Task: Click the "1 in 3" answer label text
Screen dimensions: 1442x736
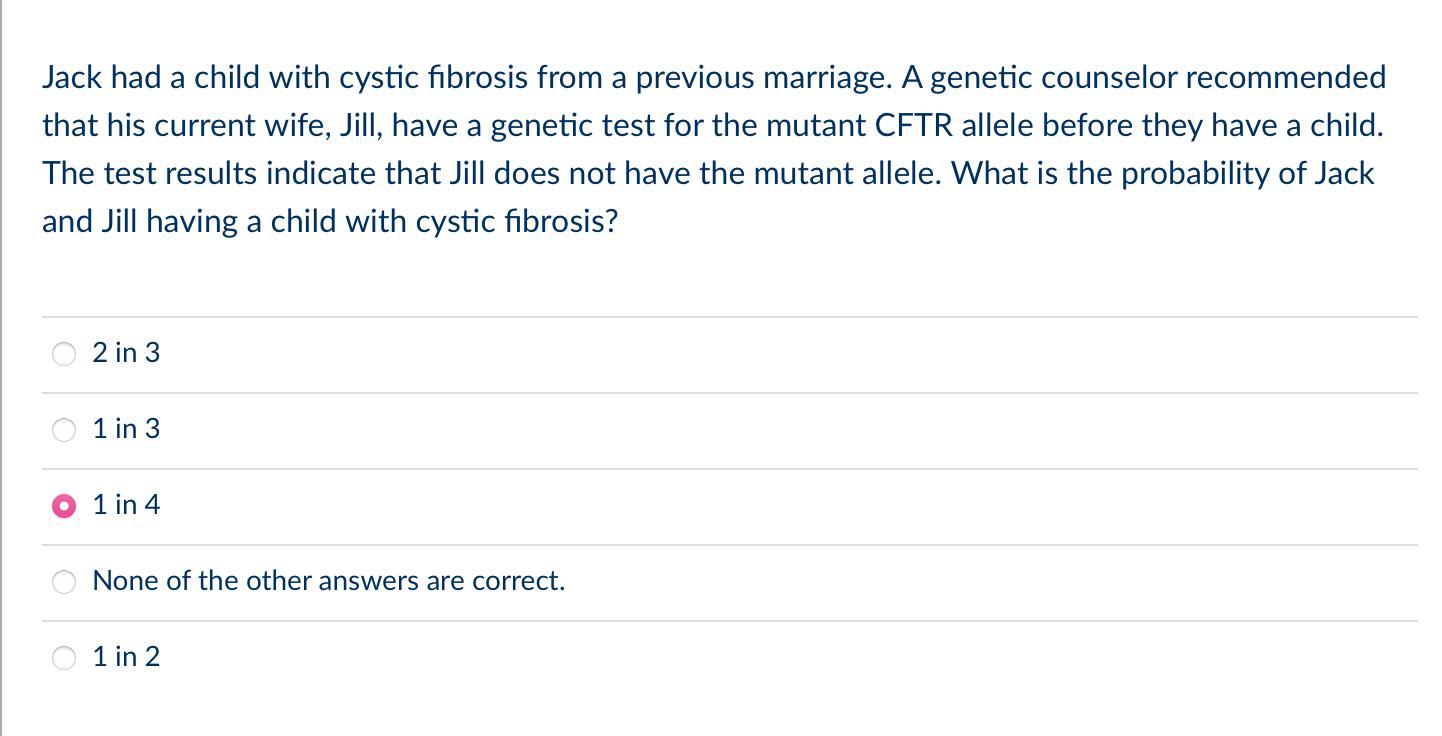Action: pyautogui.click(x=126, y=429)
